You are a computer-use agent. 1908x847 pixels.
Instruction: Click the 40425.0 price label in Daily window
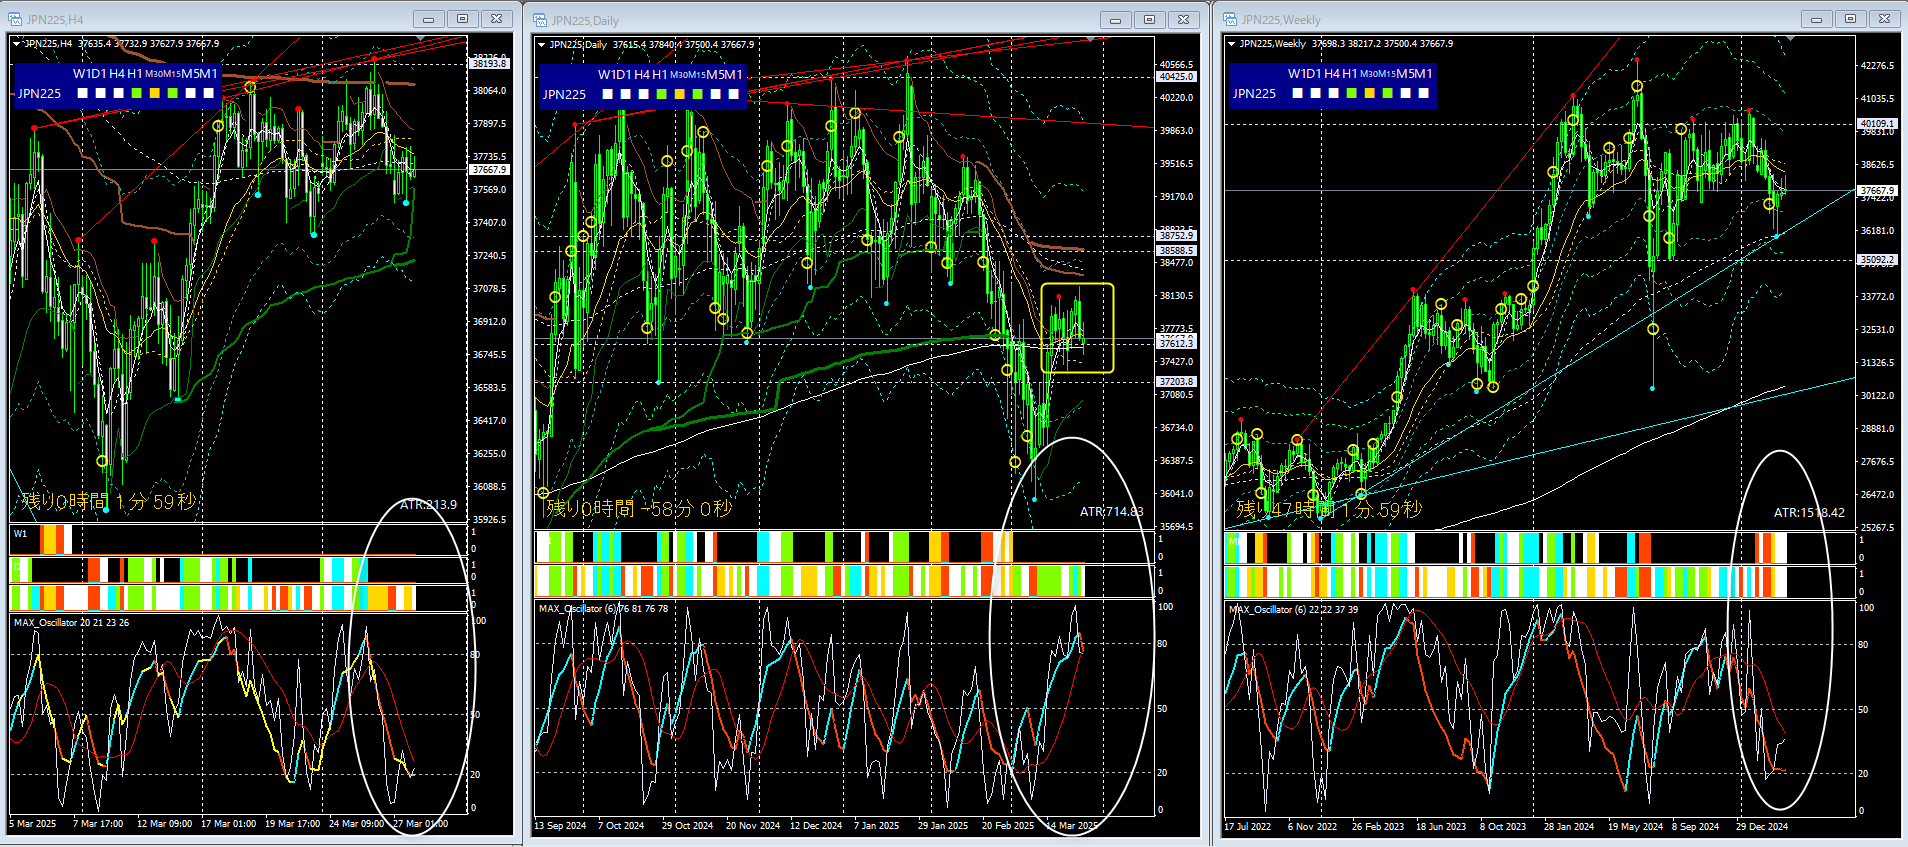(1176, 77)
